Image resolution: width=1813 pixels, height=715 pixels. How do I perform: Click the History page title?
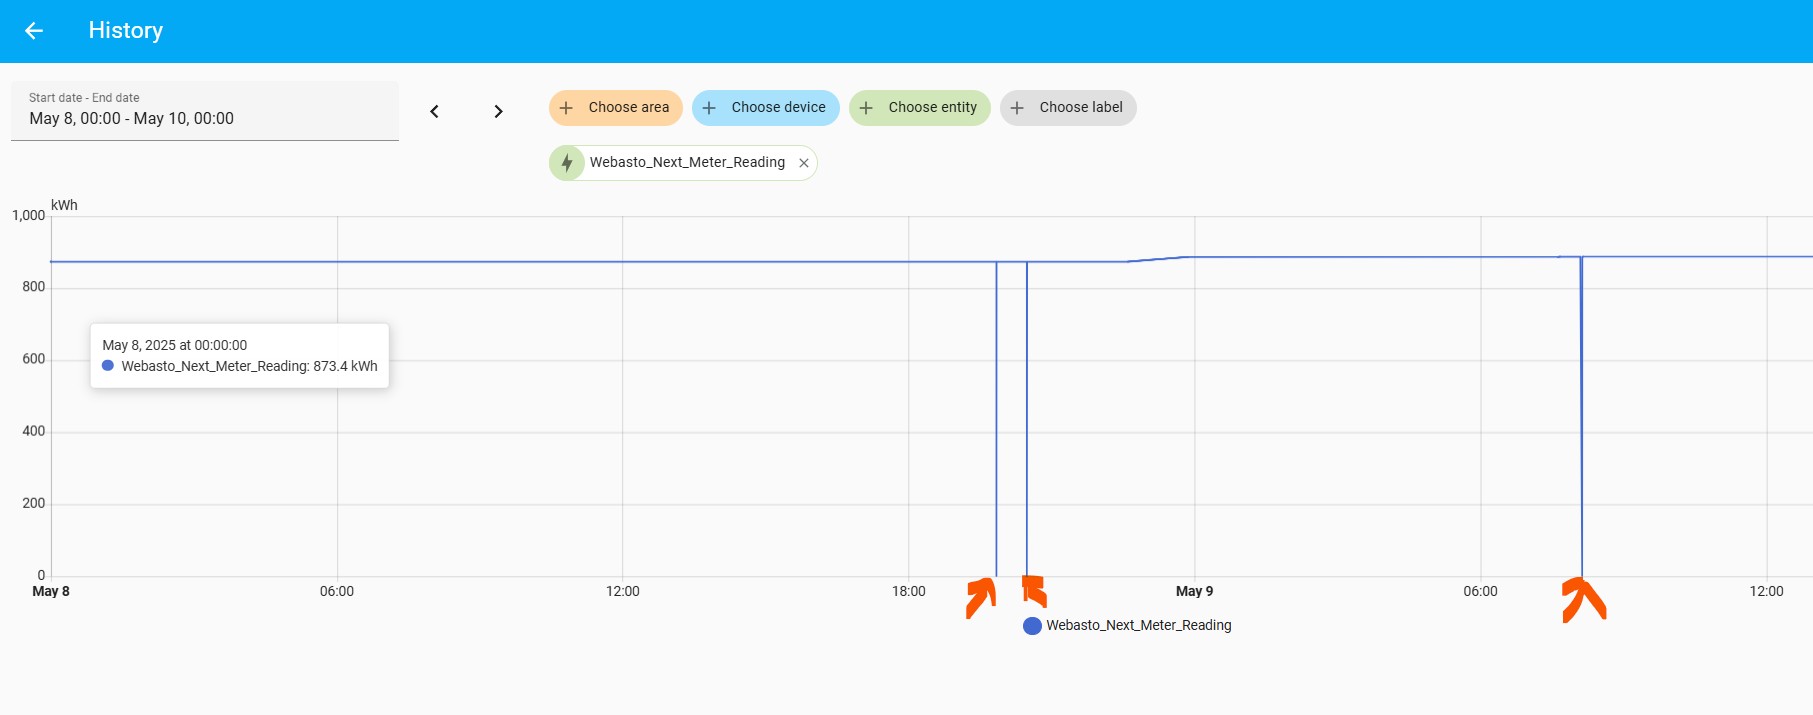(x=125, y=31)
